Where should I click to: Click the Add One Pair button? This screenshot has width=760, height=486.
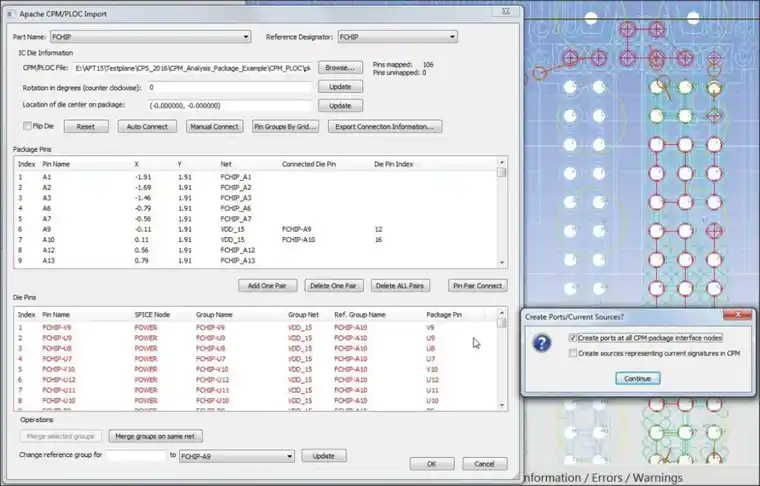[267, 286]
